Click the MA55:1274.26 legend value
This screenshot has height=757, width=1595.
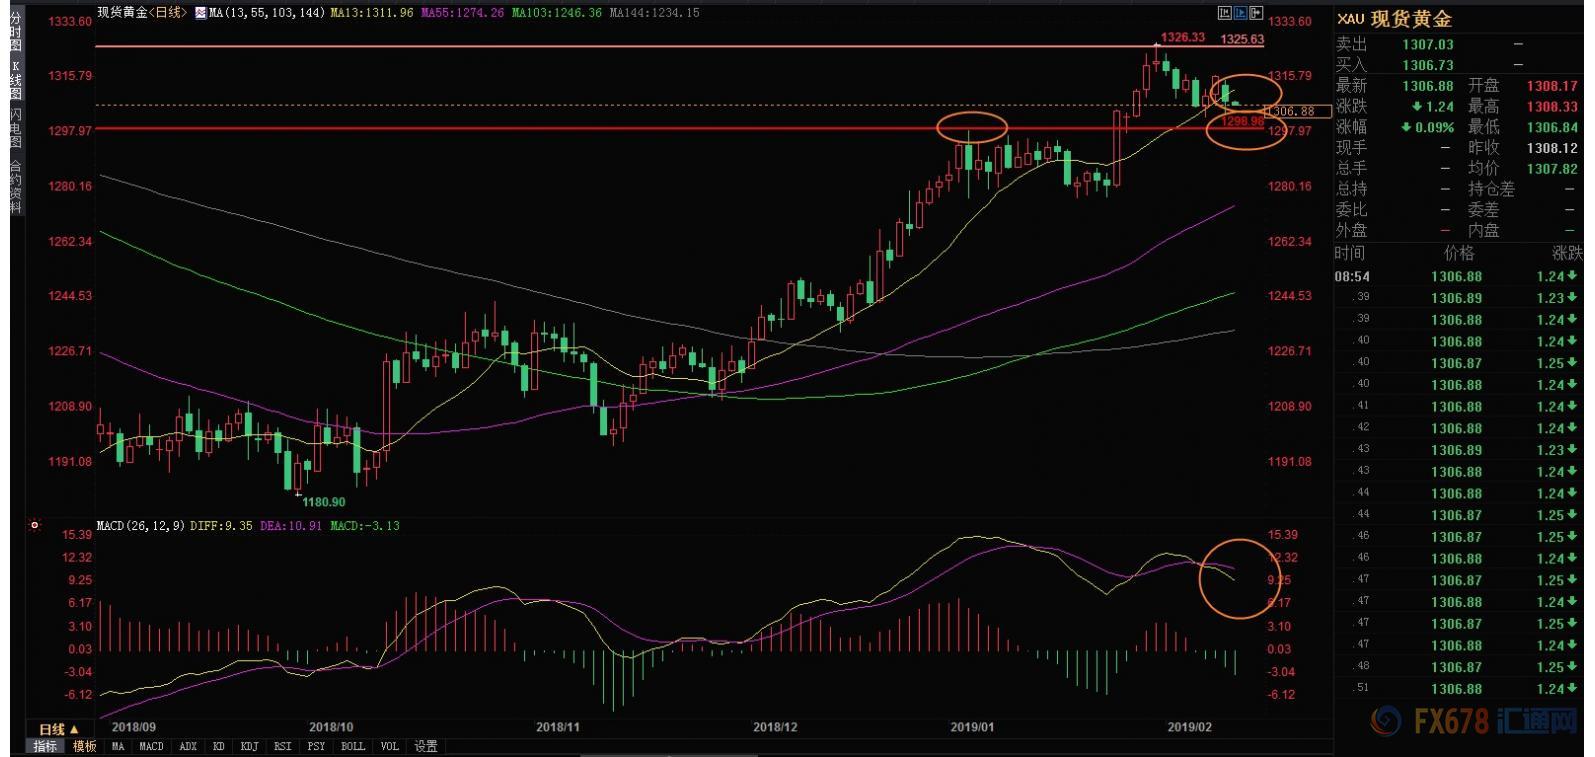coord(463,13)
